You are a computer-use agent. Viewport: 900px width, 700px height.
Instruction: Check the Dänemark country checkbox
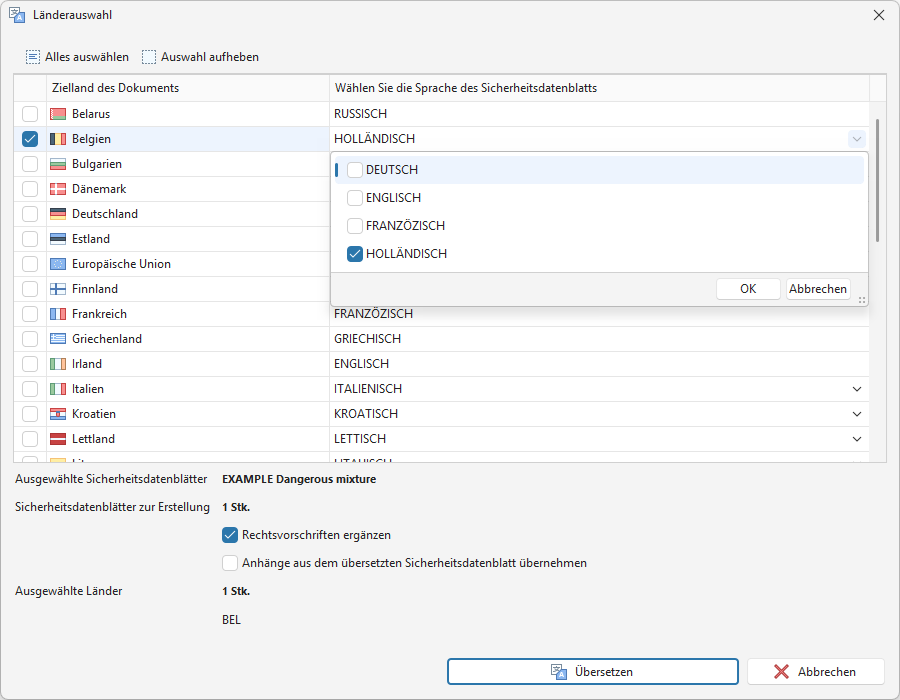30,189
